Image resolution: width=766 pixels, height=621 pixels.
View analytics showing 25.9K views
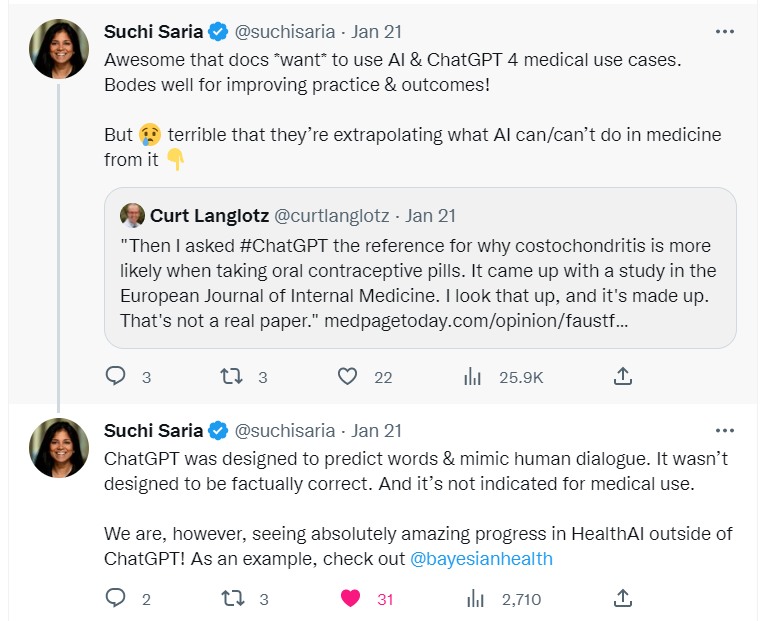tap(473, 377)
